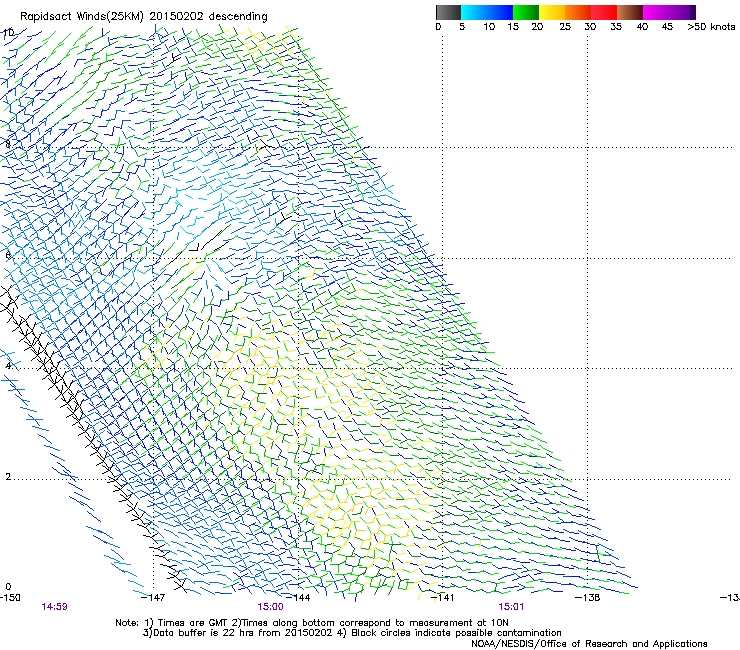
Task: Click the longitude label '-138'
Action: click(x=588, y=598)
